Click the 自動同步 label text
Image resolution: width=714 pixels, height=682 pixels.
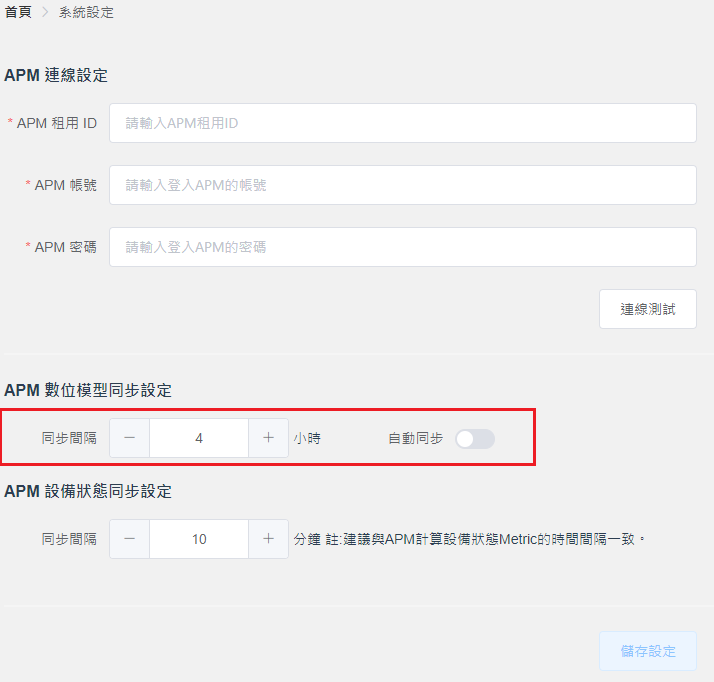point(415,438)
